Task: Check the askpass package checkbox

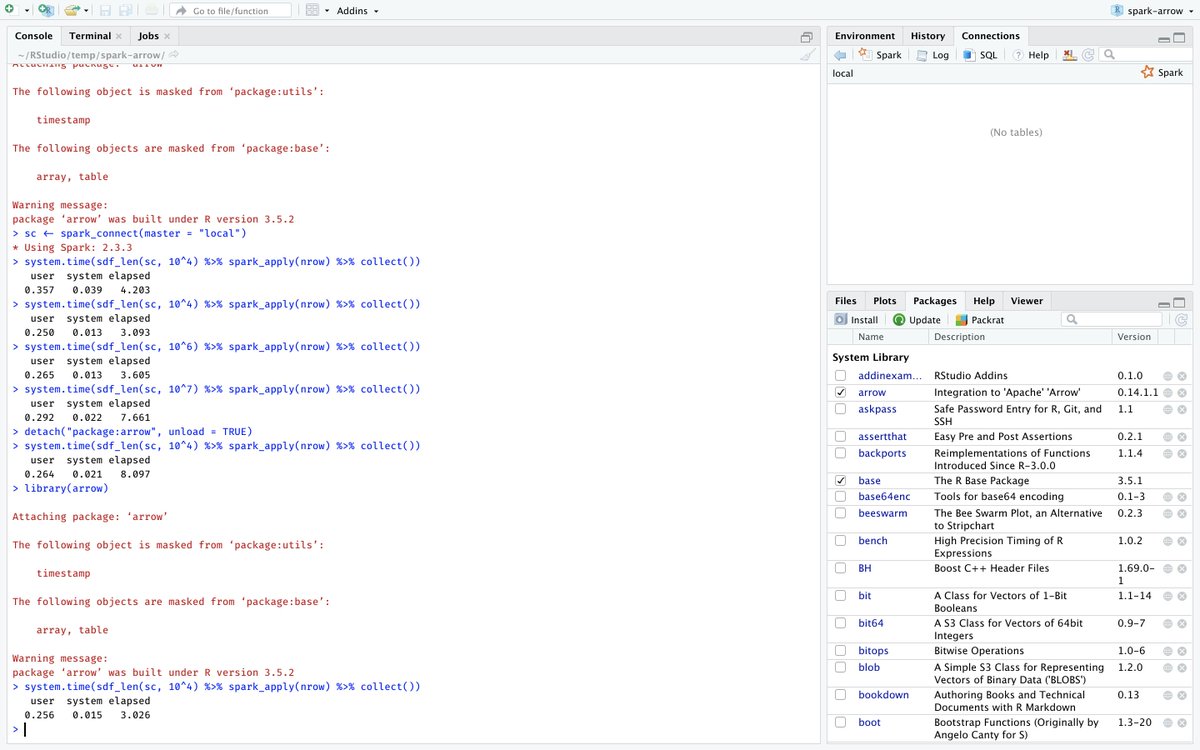Action: click(840, 409)
